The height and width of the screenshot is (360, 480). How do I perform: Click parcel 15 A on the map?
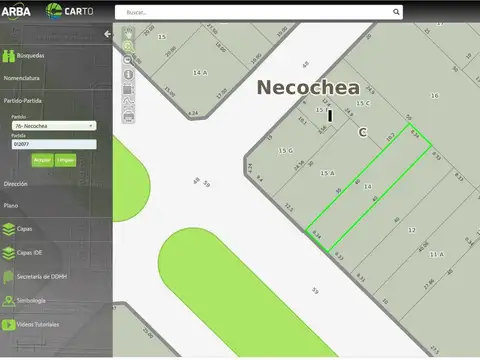[327, 173]
